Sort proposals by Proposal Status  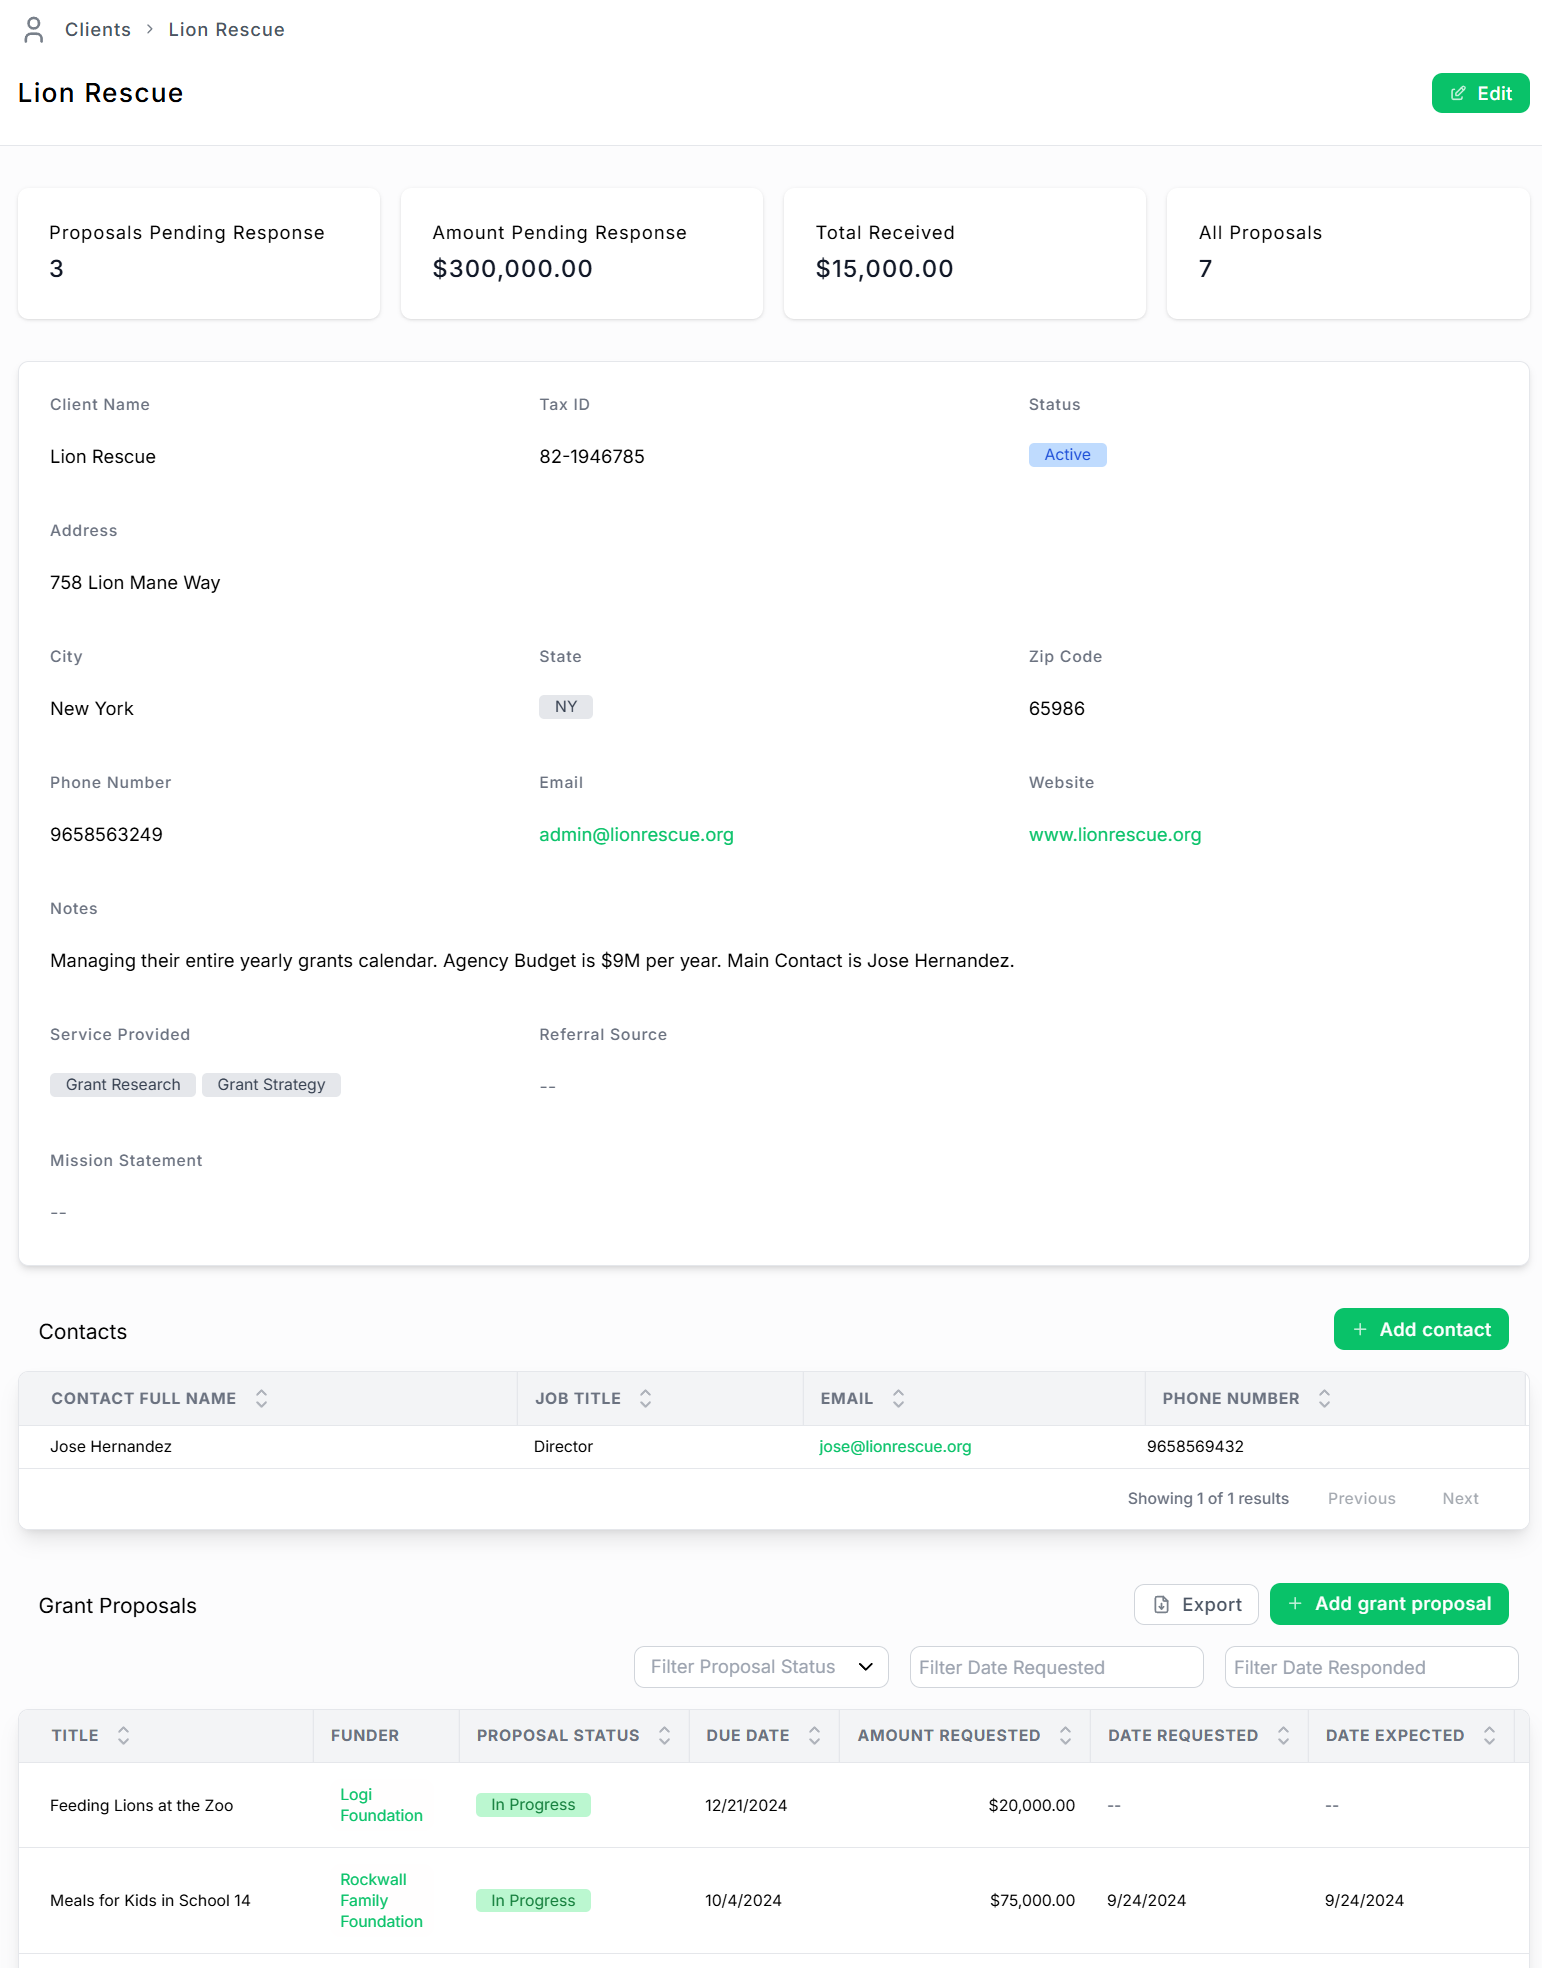pos(664,1735)
